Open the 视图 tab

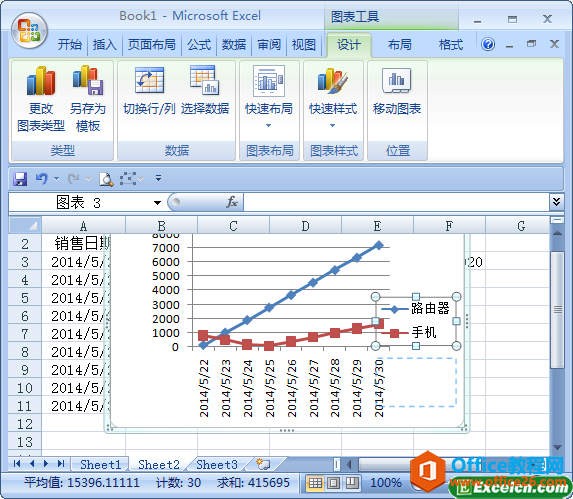coord(304,45)
